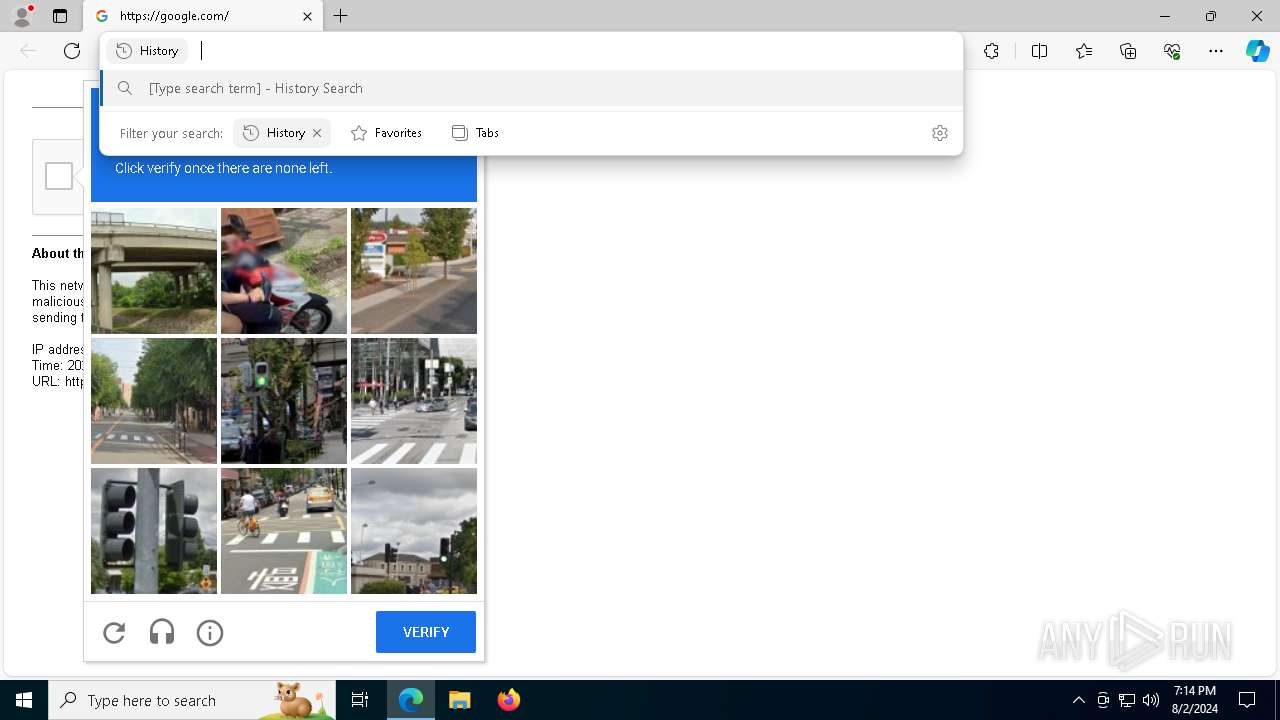1280x720 pixels.
Task: Click the taskbar search box
Action: pos(192,700)
